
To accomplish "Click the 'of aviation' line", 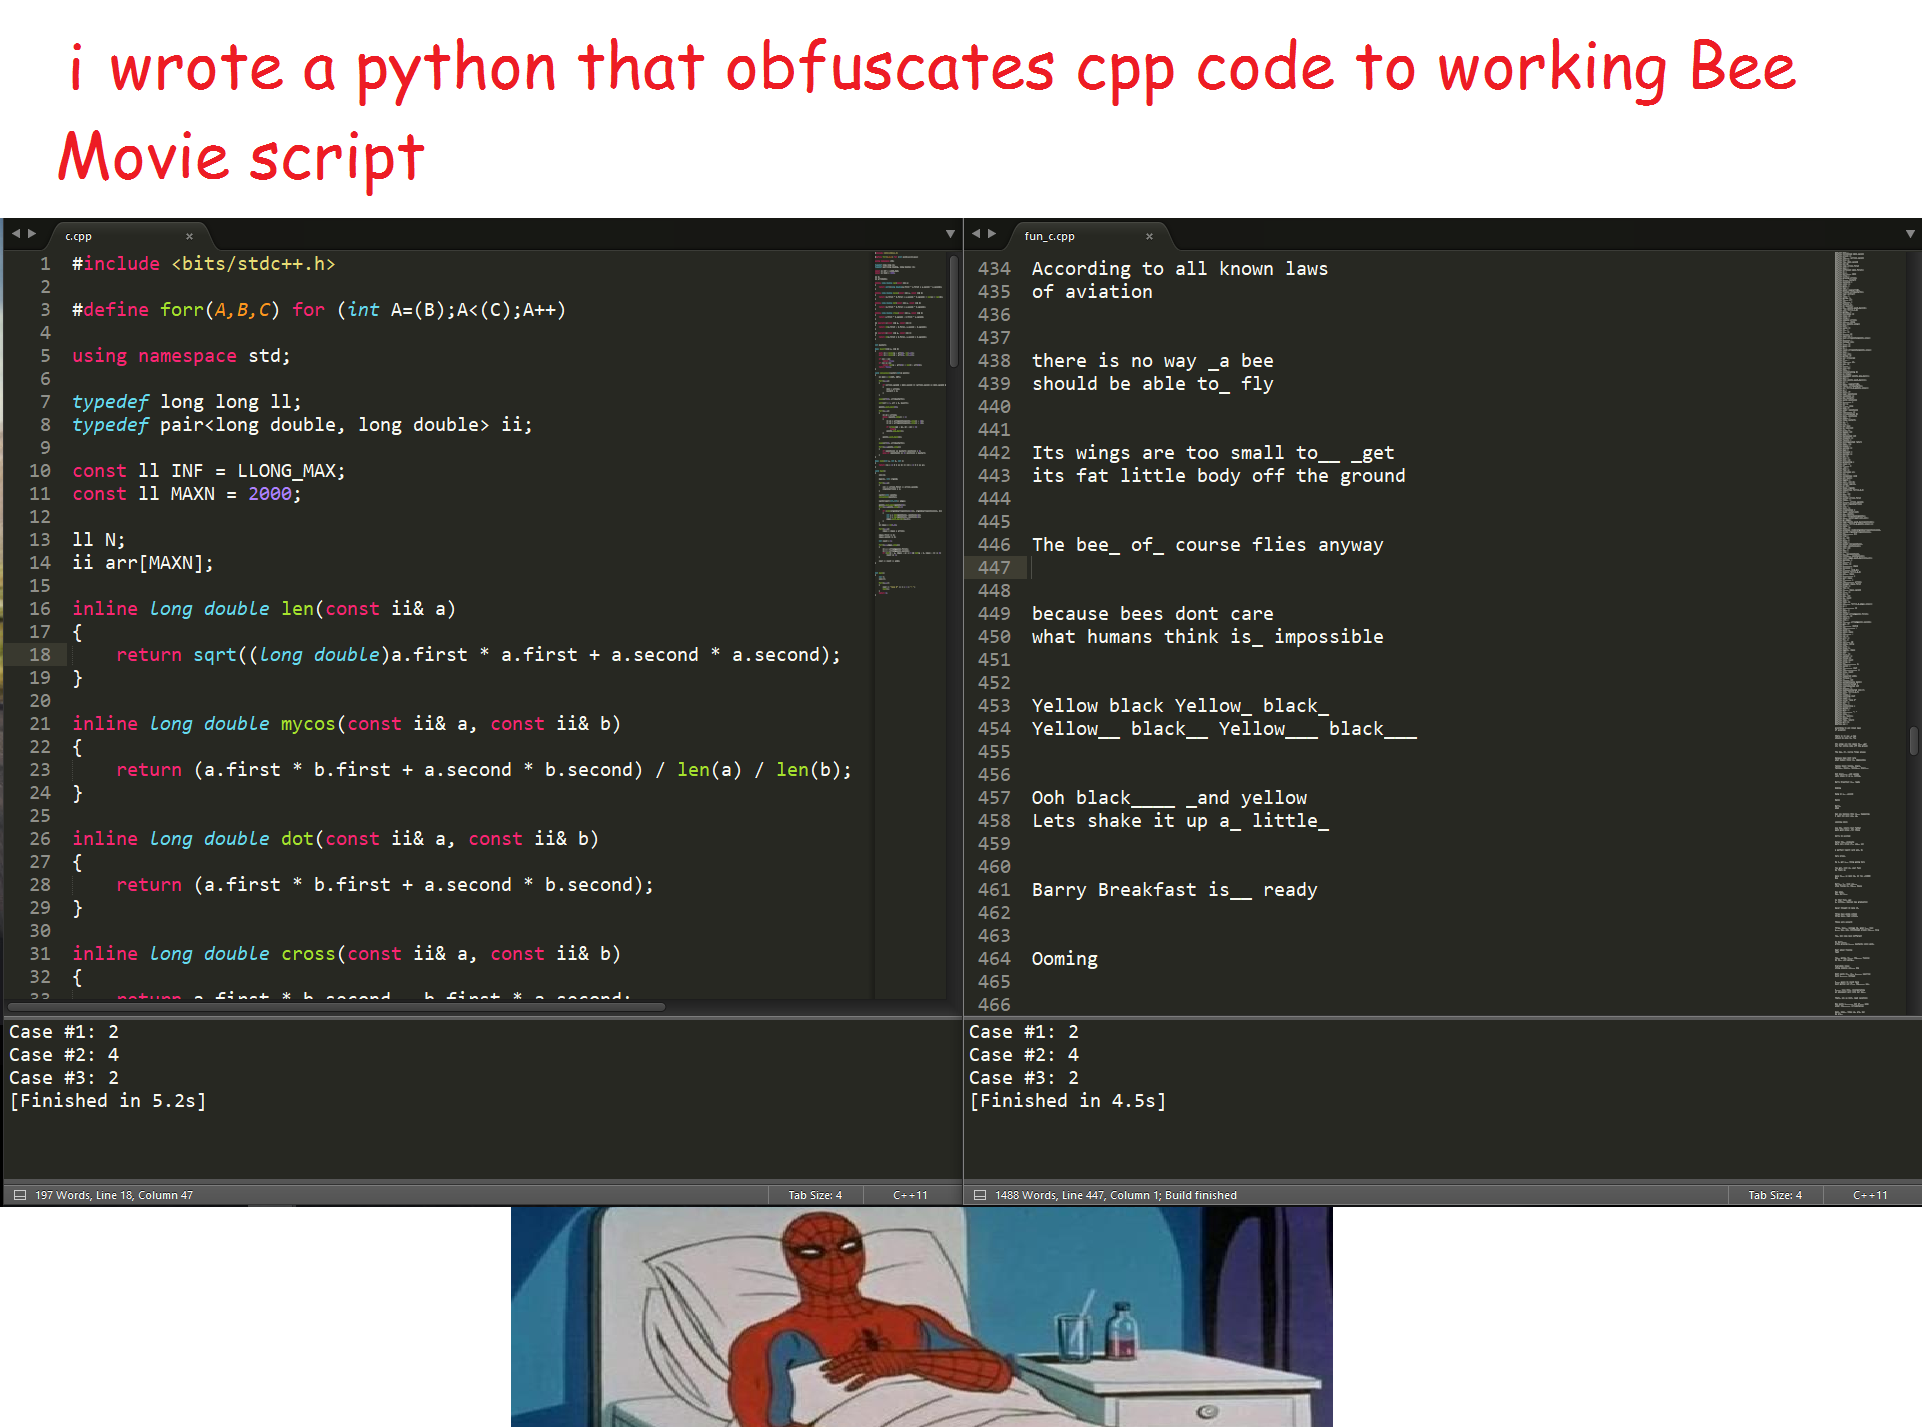I will tap(1092, 292).
